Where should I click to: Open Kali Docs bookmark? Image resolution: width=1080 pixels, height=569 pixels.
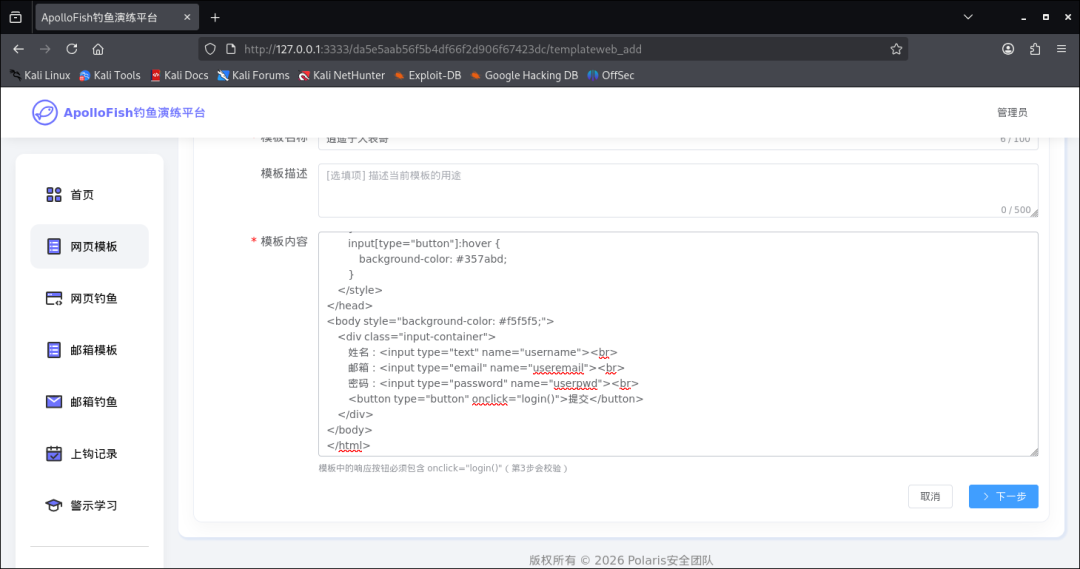point(179,75)
